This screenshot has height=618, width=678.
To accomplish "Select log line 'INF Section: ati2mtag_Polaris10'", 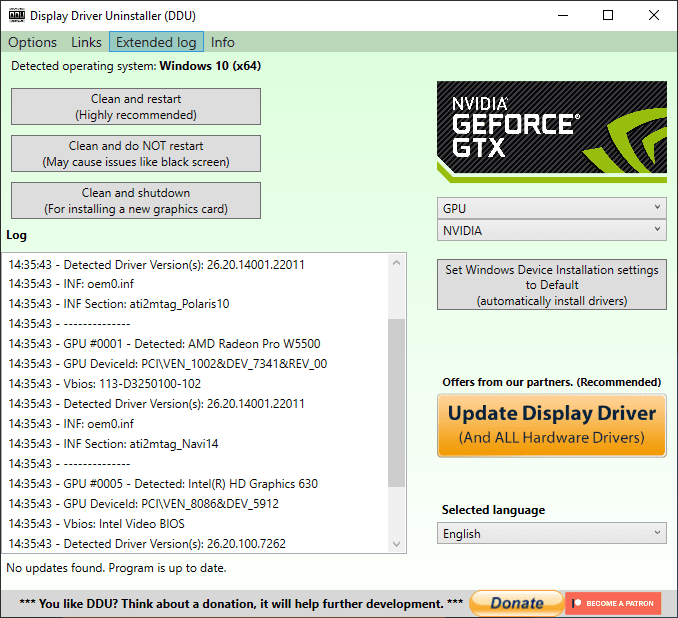I will coord(119,304).
